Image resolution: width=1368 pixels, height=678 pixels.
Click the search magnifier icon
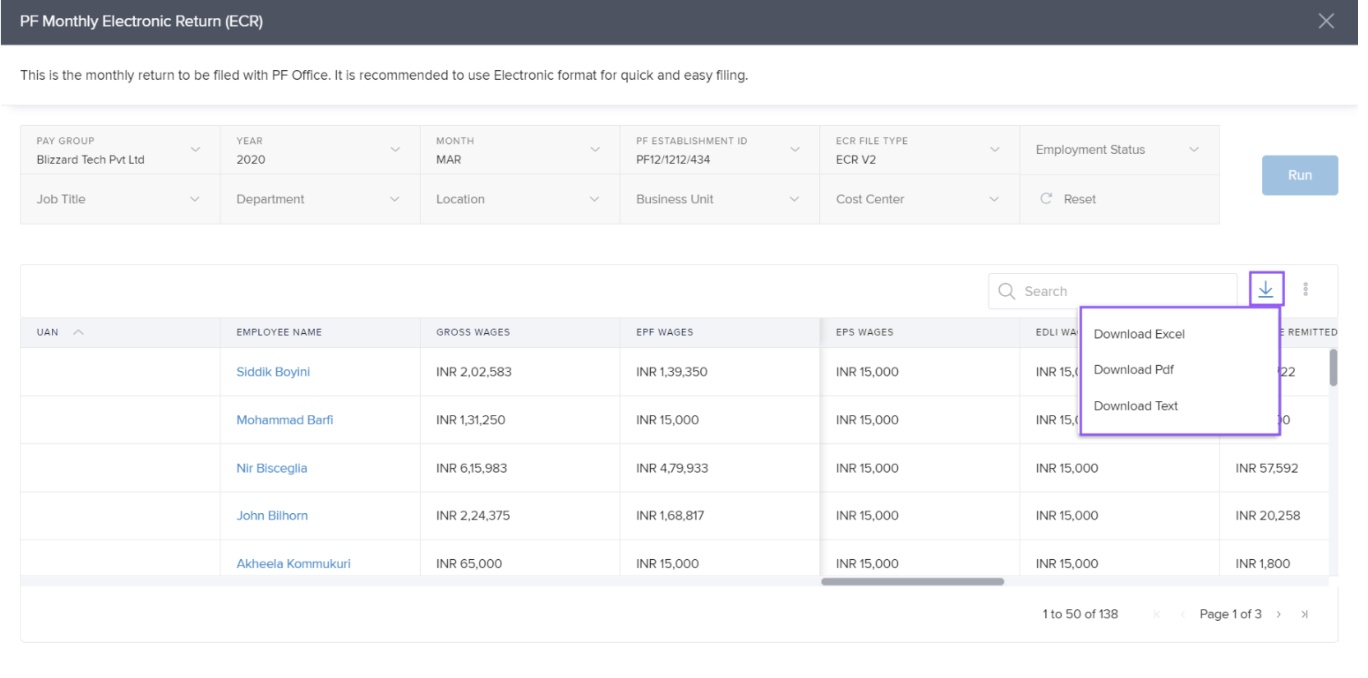tap(1007, 291)
